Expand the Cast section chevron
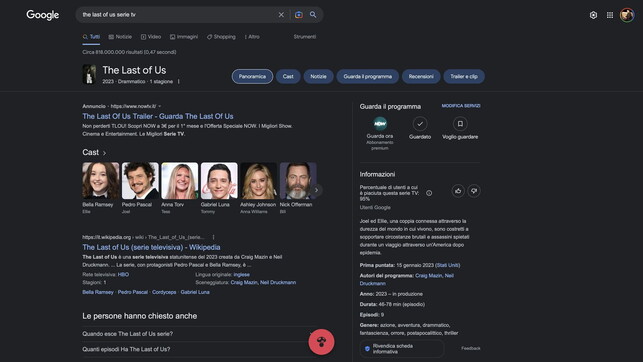The height and width of the screenshot is (362, 643). [105, 153]
